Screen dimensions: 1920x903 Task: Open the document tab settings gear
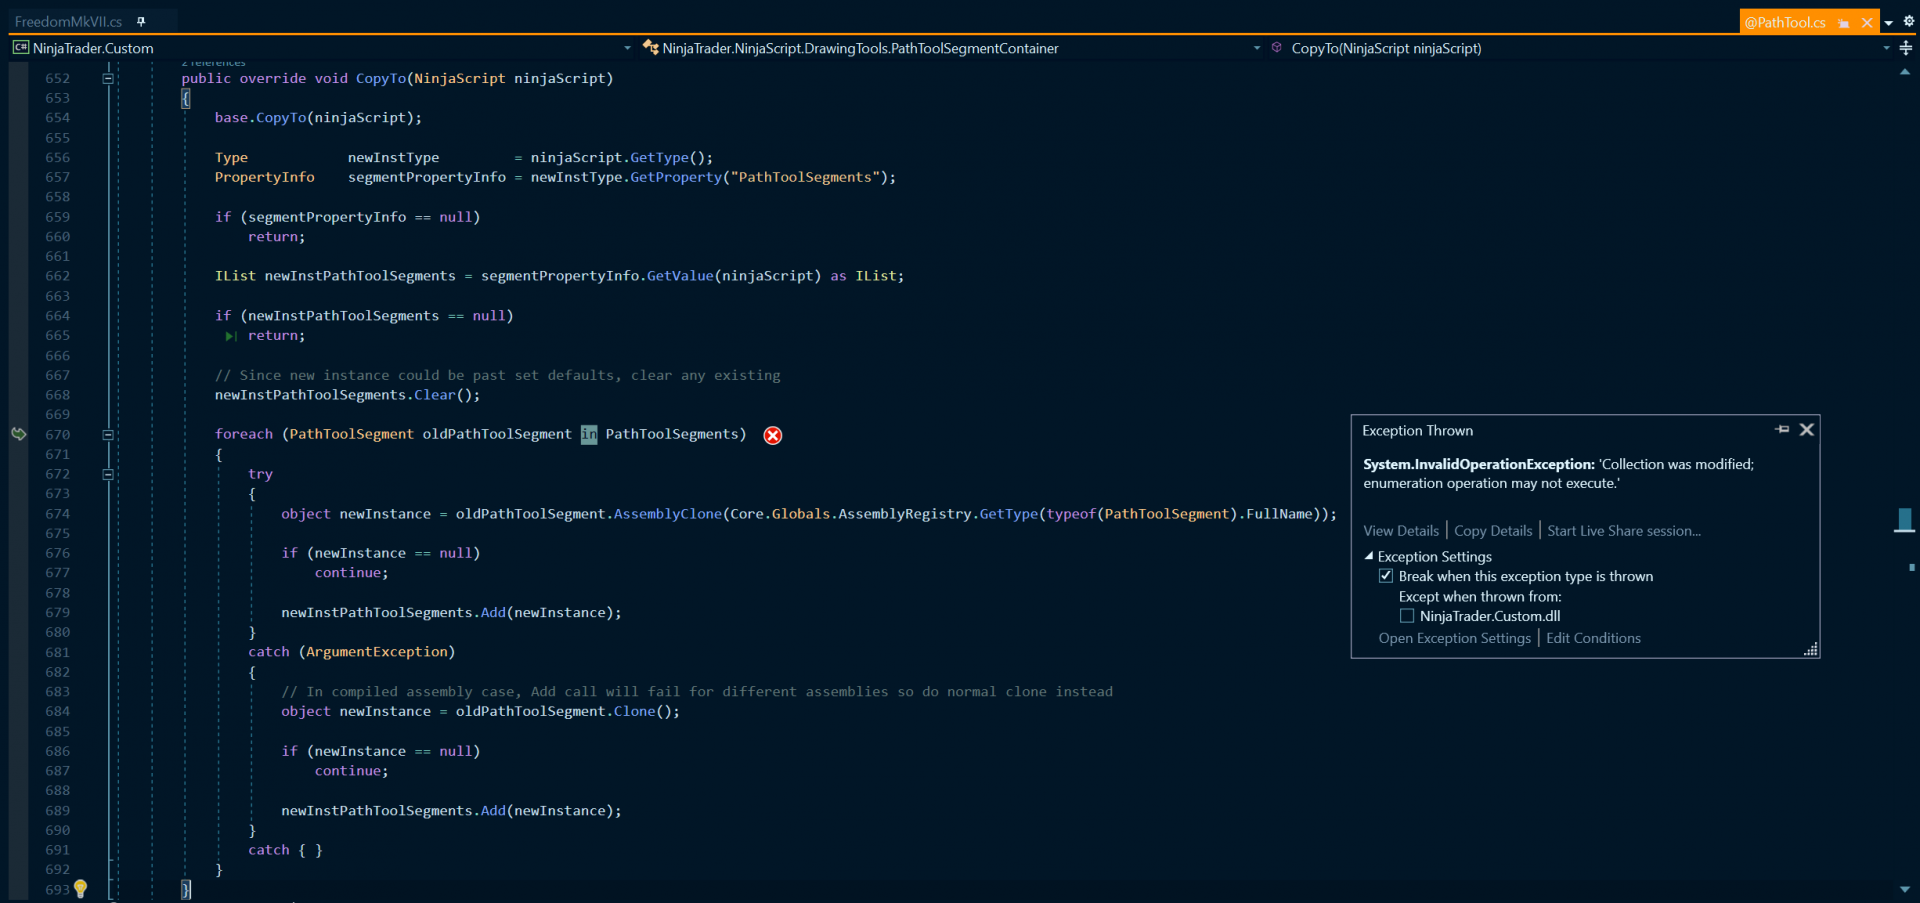(1908, 21)
